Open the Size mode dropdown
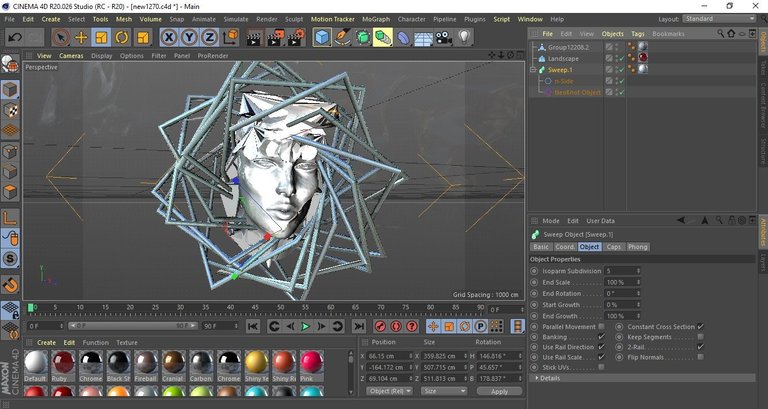Viewport: 768px width, 409px height. point(444,391)
